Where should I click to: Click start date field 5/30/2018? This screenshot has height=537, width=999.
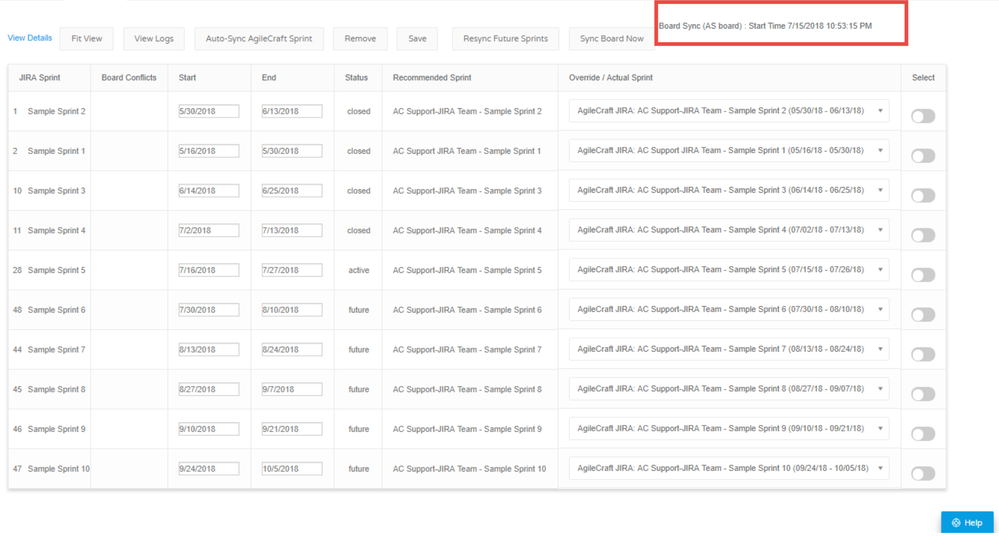[209, 111]
